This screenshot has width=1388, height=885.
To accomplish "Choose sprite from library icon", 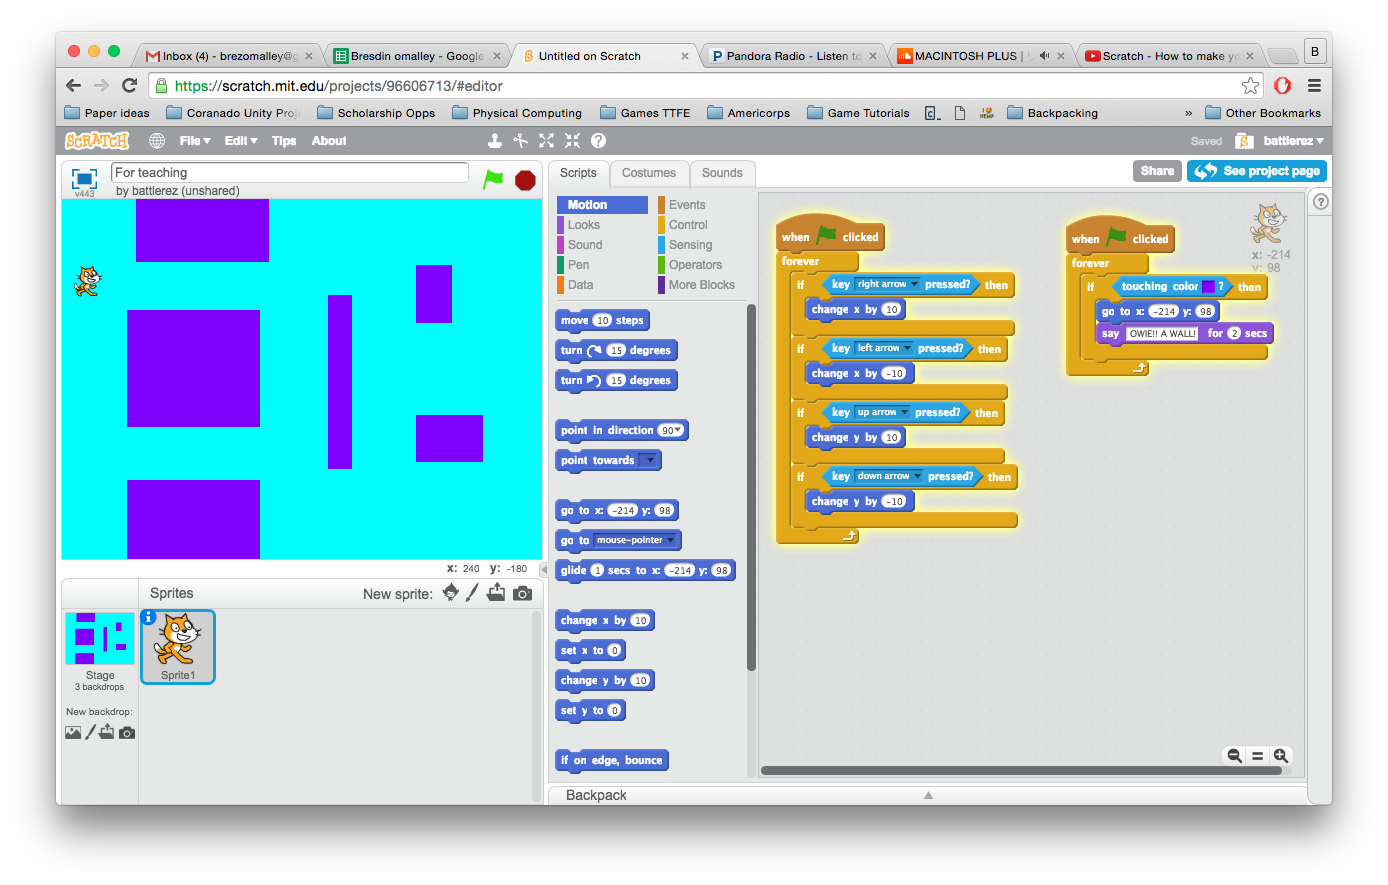I will (451, 592).
